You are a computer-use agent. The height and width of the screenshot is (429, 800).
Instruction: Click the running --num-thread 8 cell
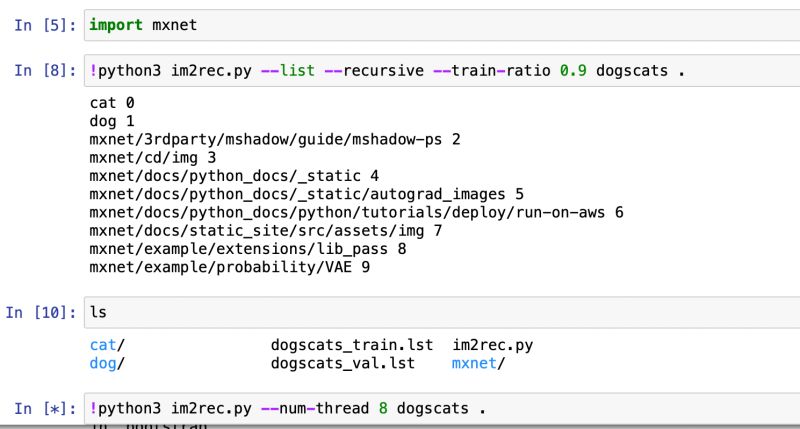point(442,409)
